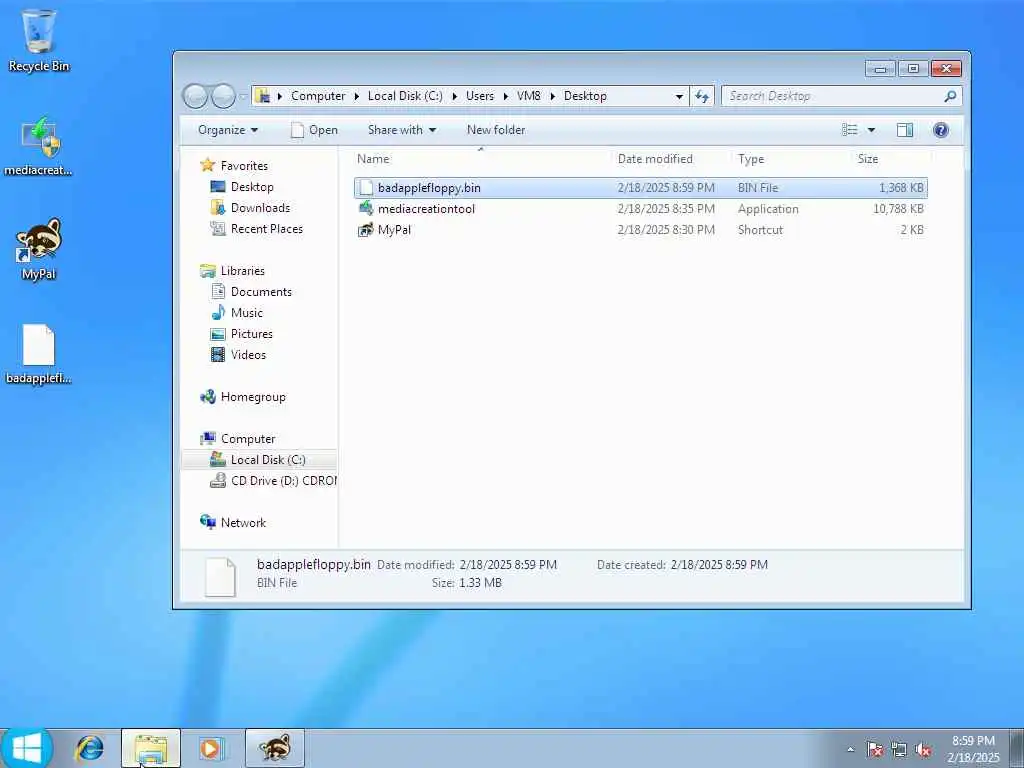The height and width of the screenshot is (768, 1024).
Task: Click the Open toolbar button
Action: (x=314, y=130)
